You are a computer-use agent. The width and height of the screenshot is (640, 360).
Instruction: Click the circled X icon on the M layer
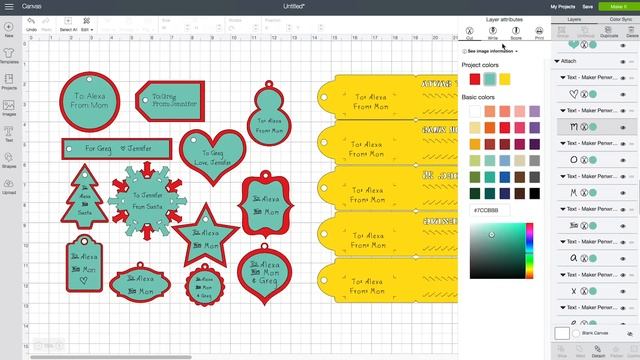tap(584, 127)
